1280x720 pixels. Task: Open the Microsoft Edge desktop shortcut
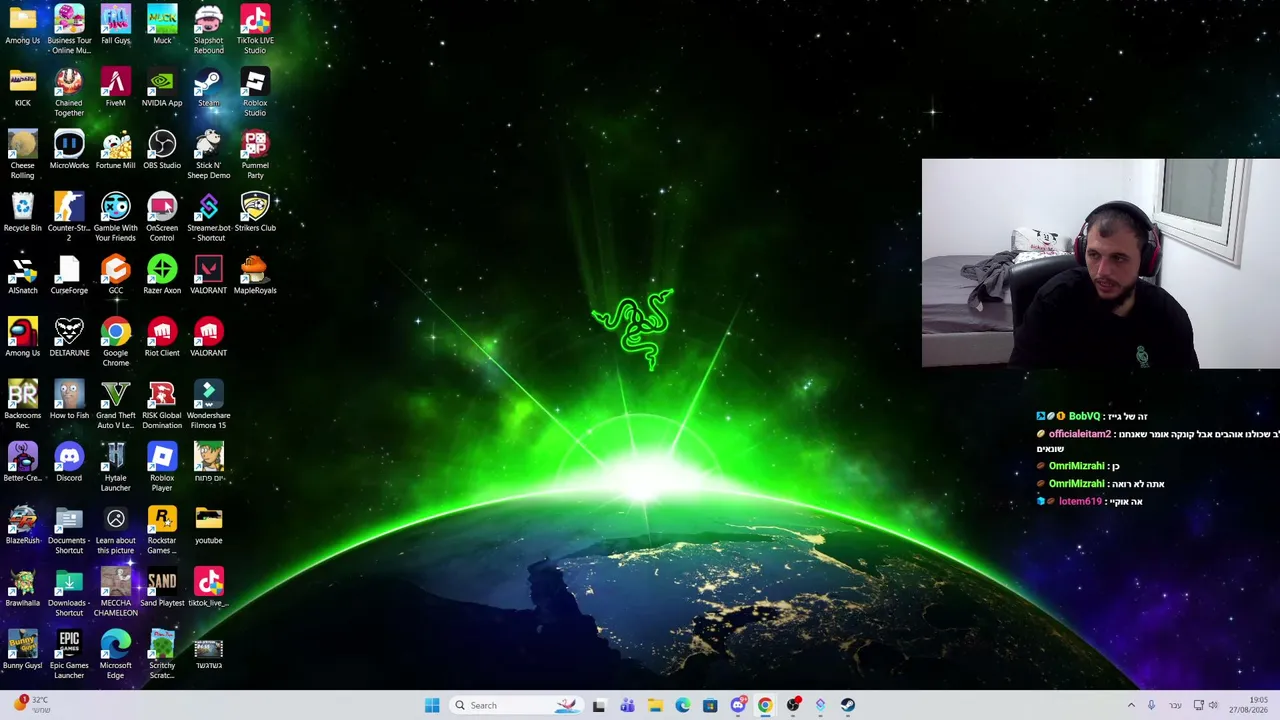coord(115,654)
